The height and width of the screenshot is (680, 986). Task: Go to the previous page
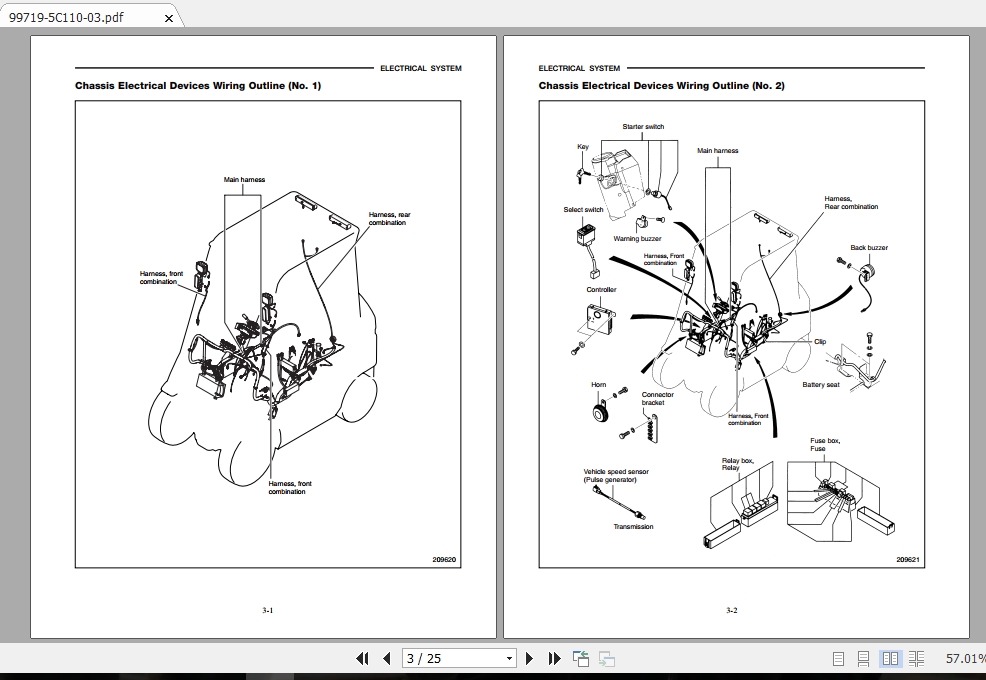pos(387,658)
